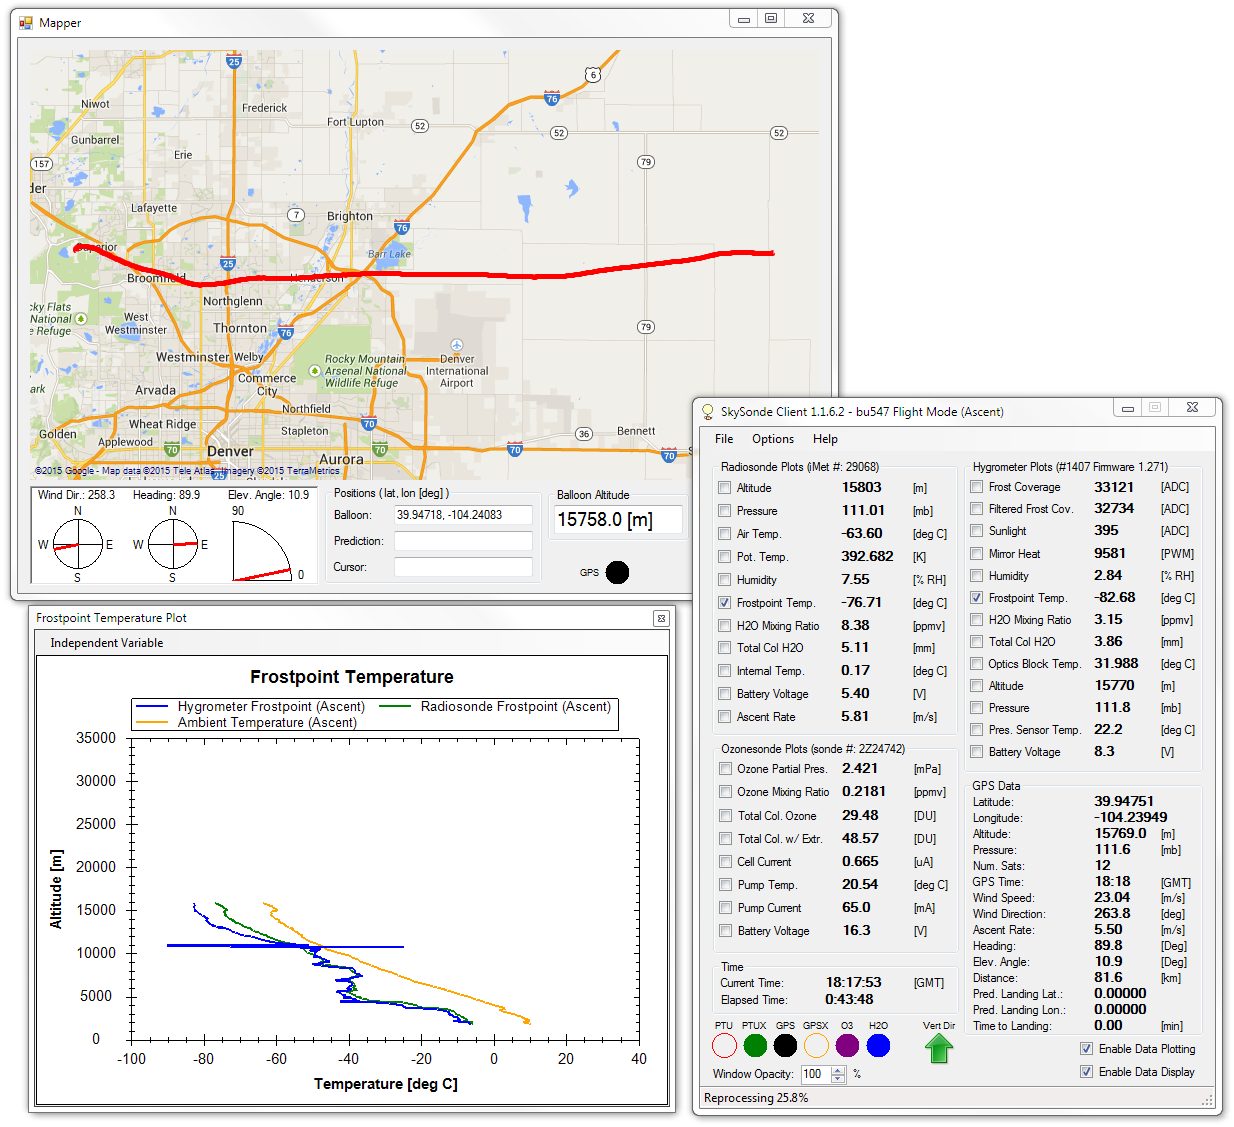Click the blue H2O status indicator circle
This screenshot has width=1234, height=1127.
[x=878, y=1045]
